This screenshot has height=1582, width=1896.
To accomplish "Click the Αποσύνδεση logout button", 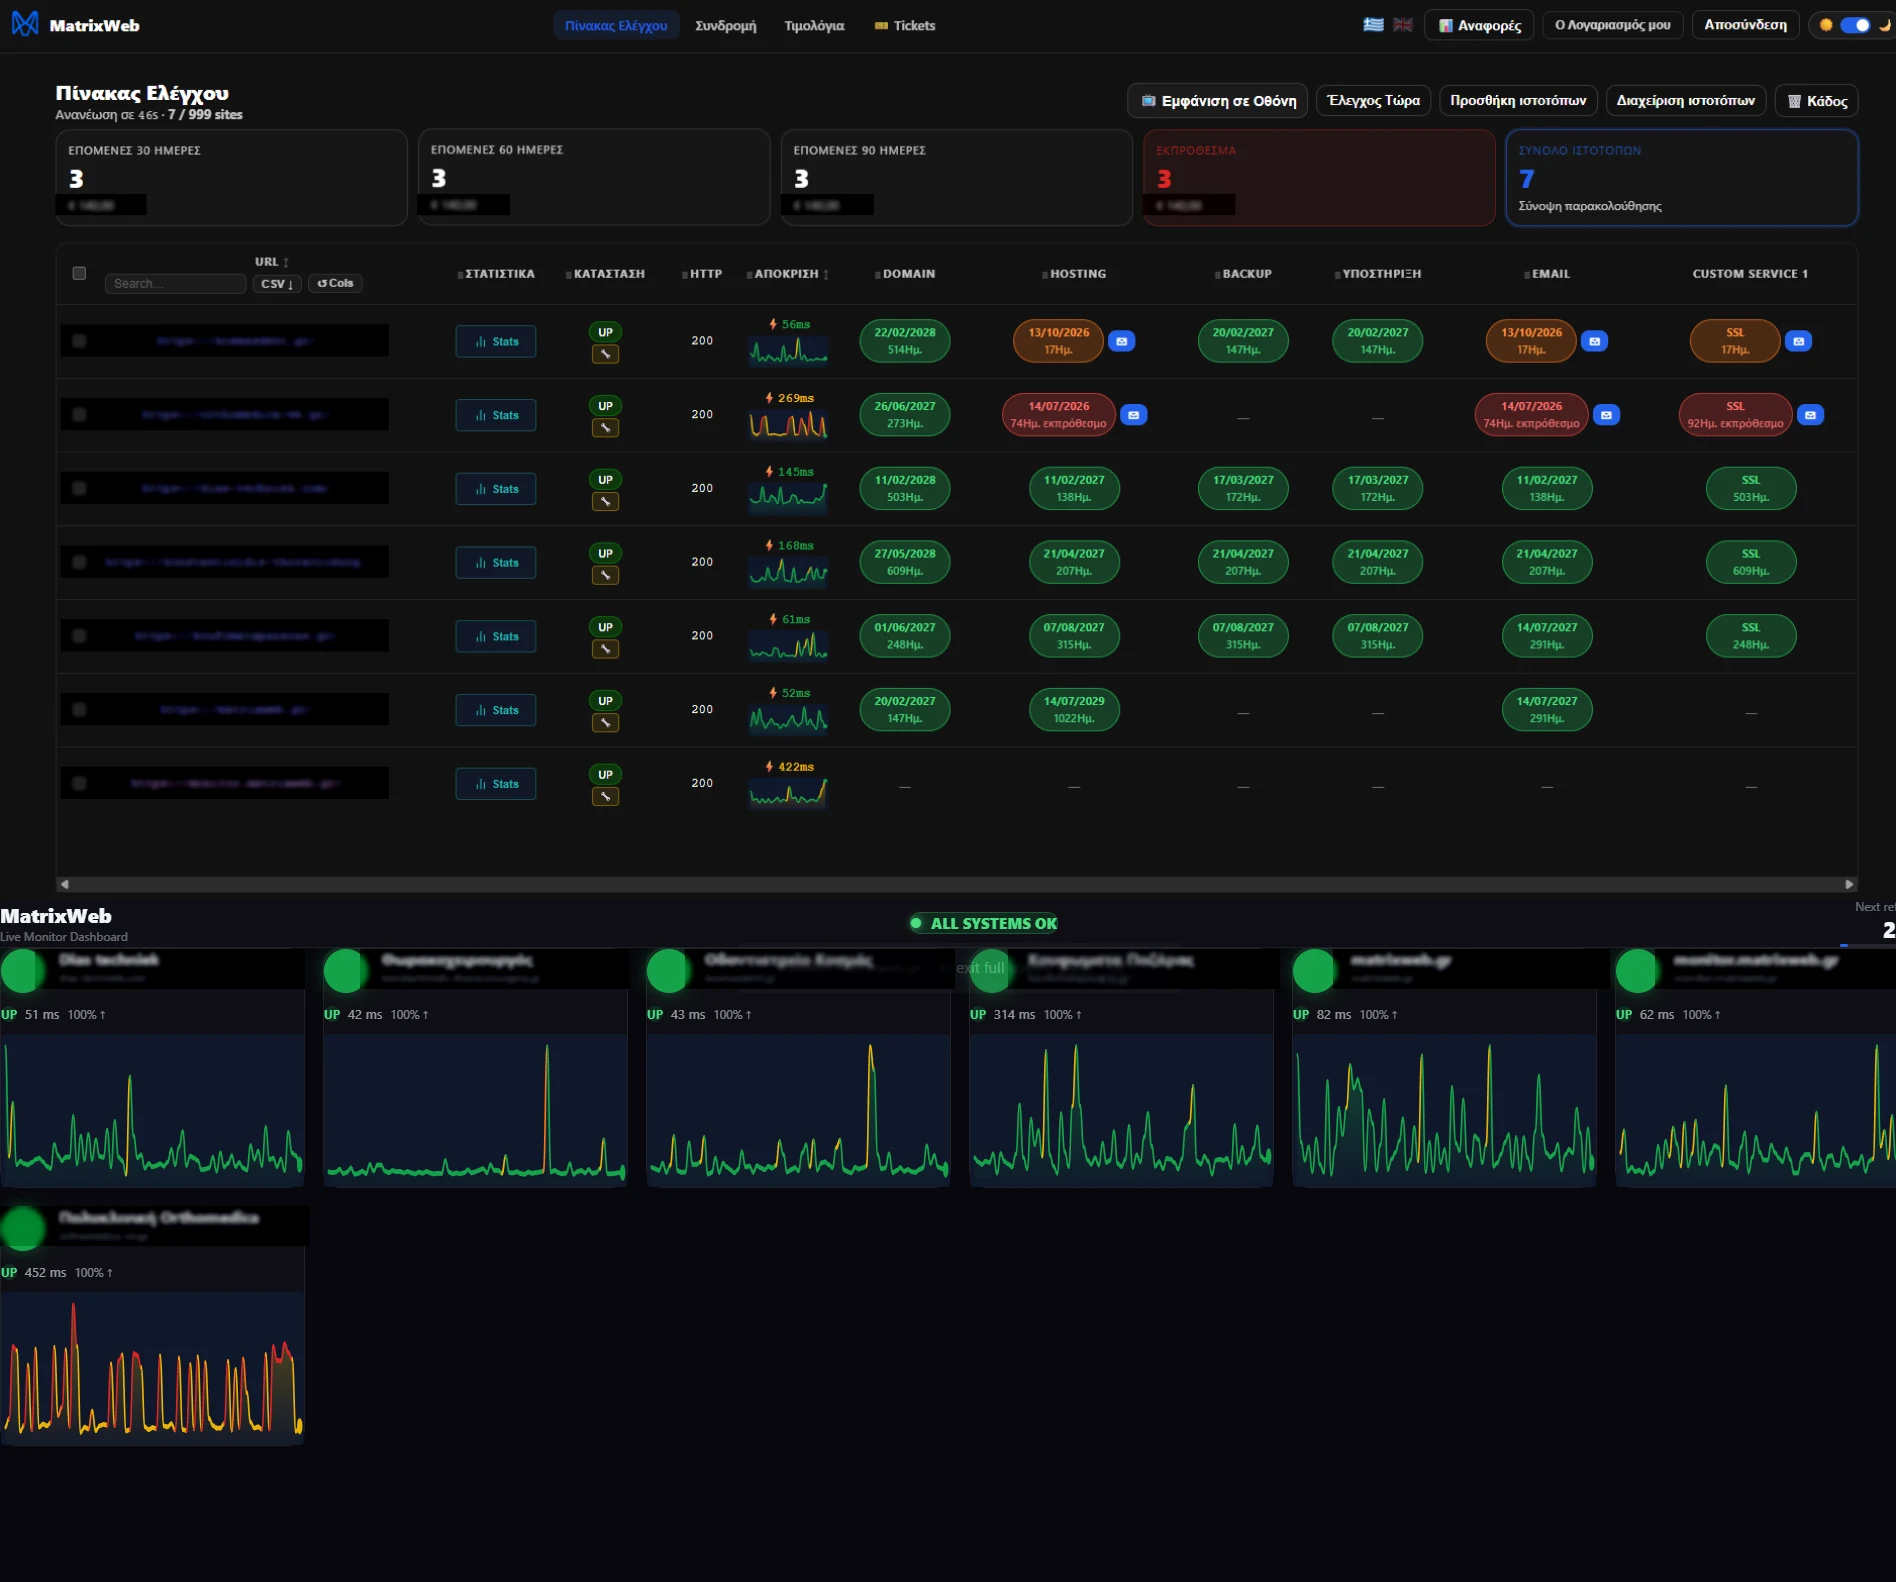I will pyautogui.click(x=1745, y=25).
